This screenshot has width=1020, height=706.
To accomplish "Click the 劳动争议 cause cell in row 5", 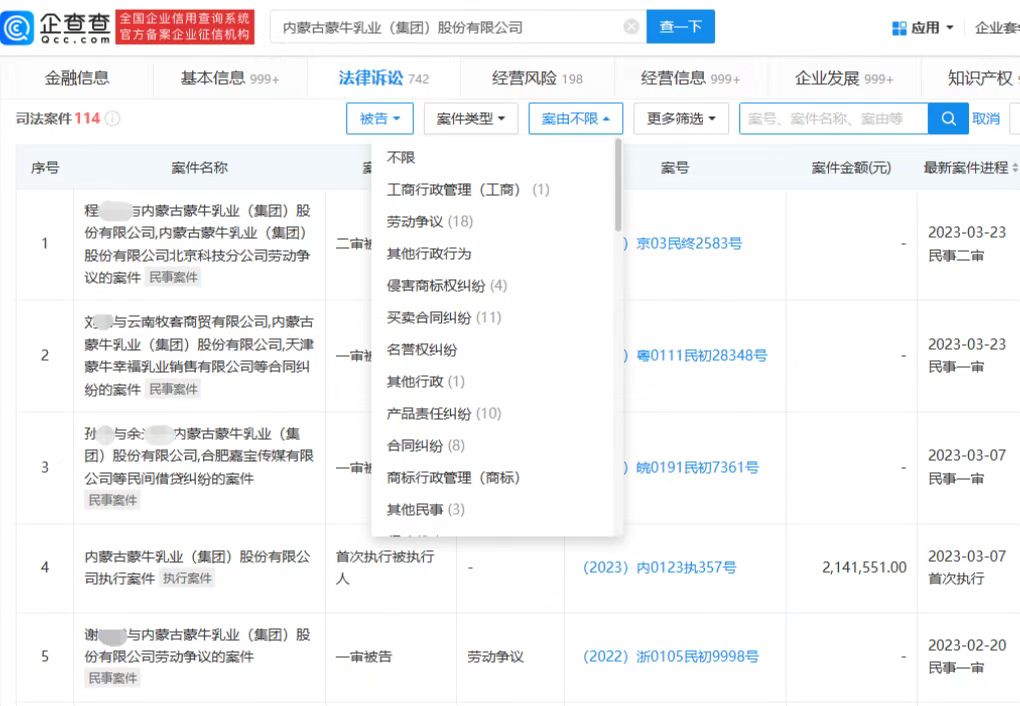I will pyautogui.click(x=495, y=657).
